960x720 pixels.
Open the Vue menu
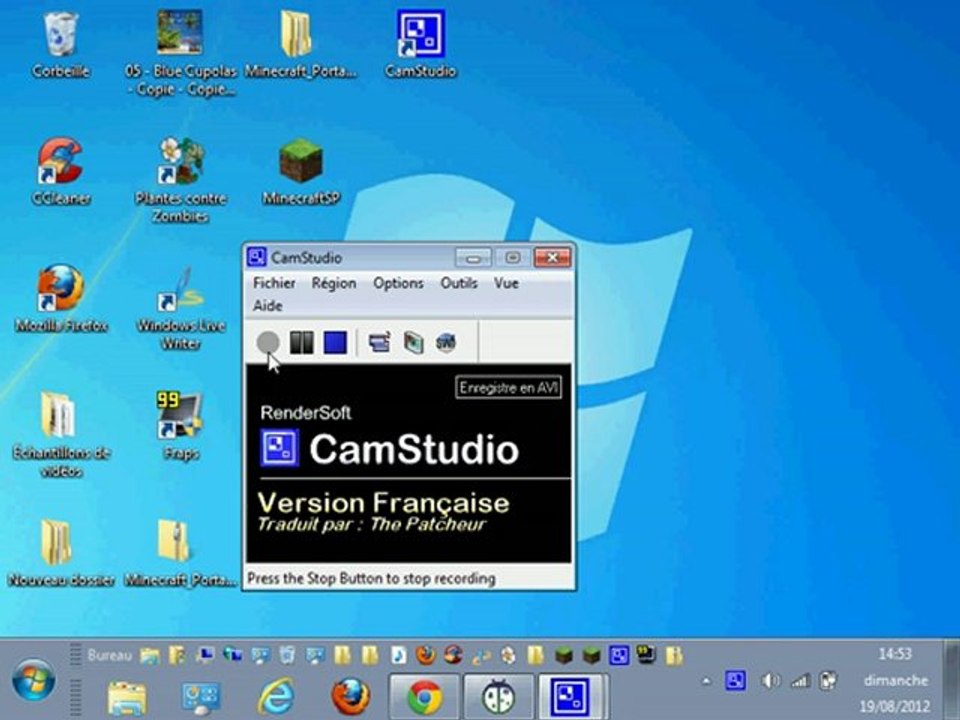(506, 283)
